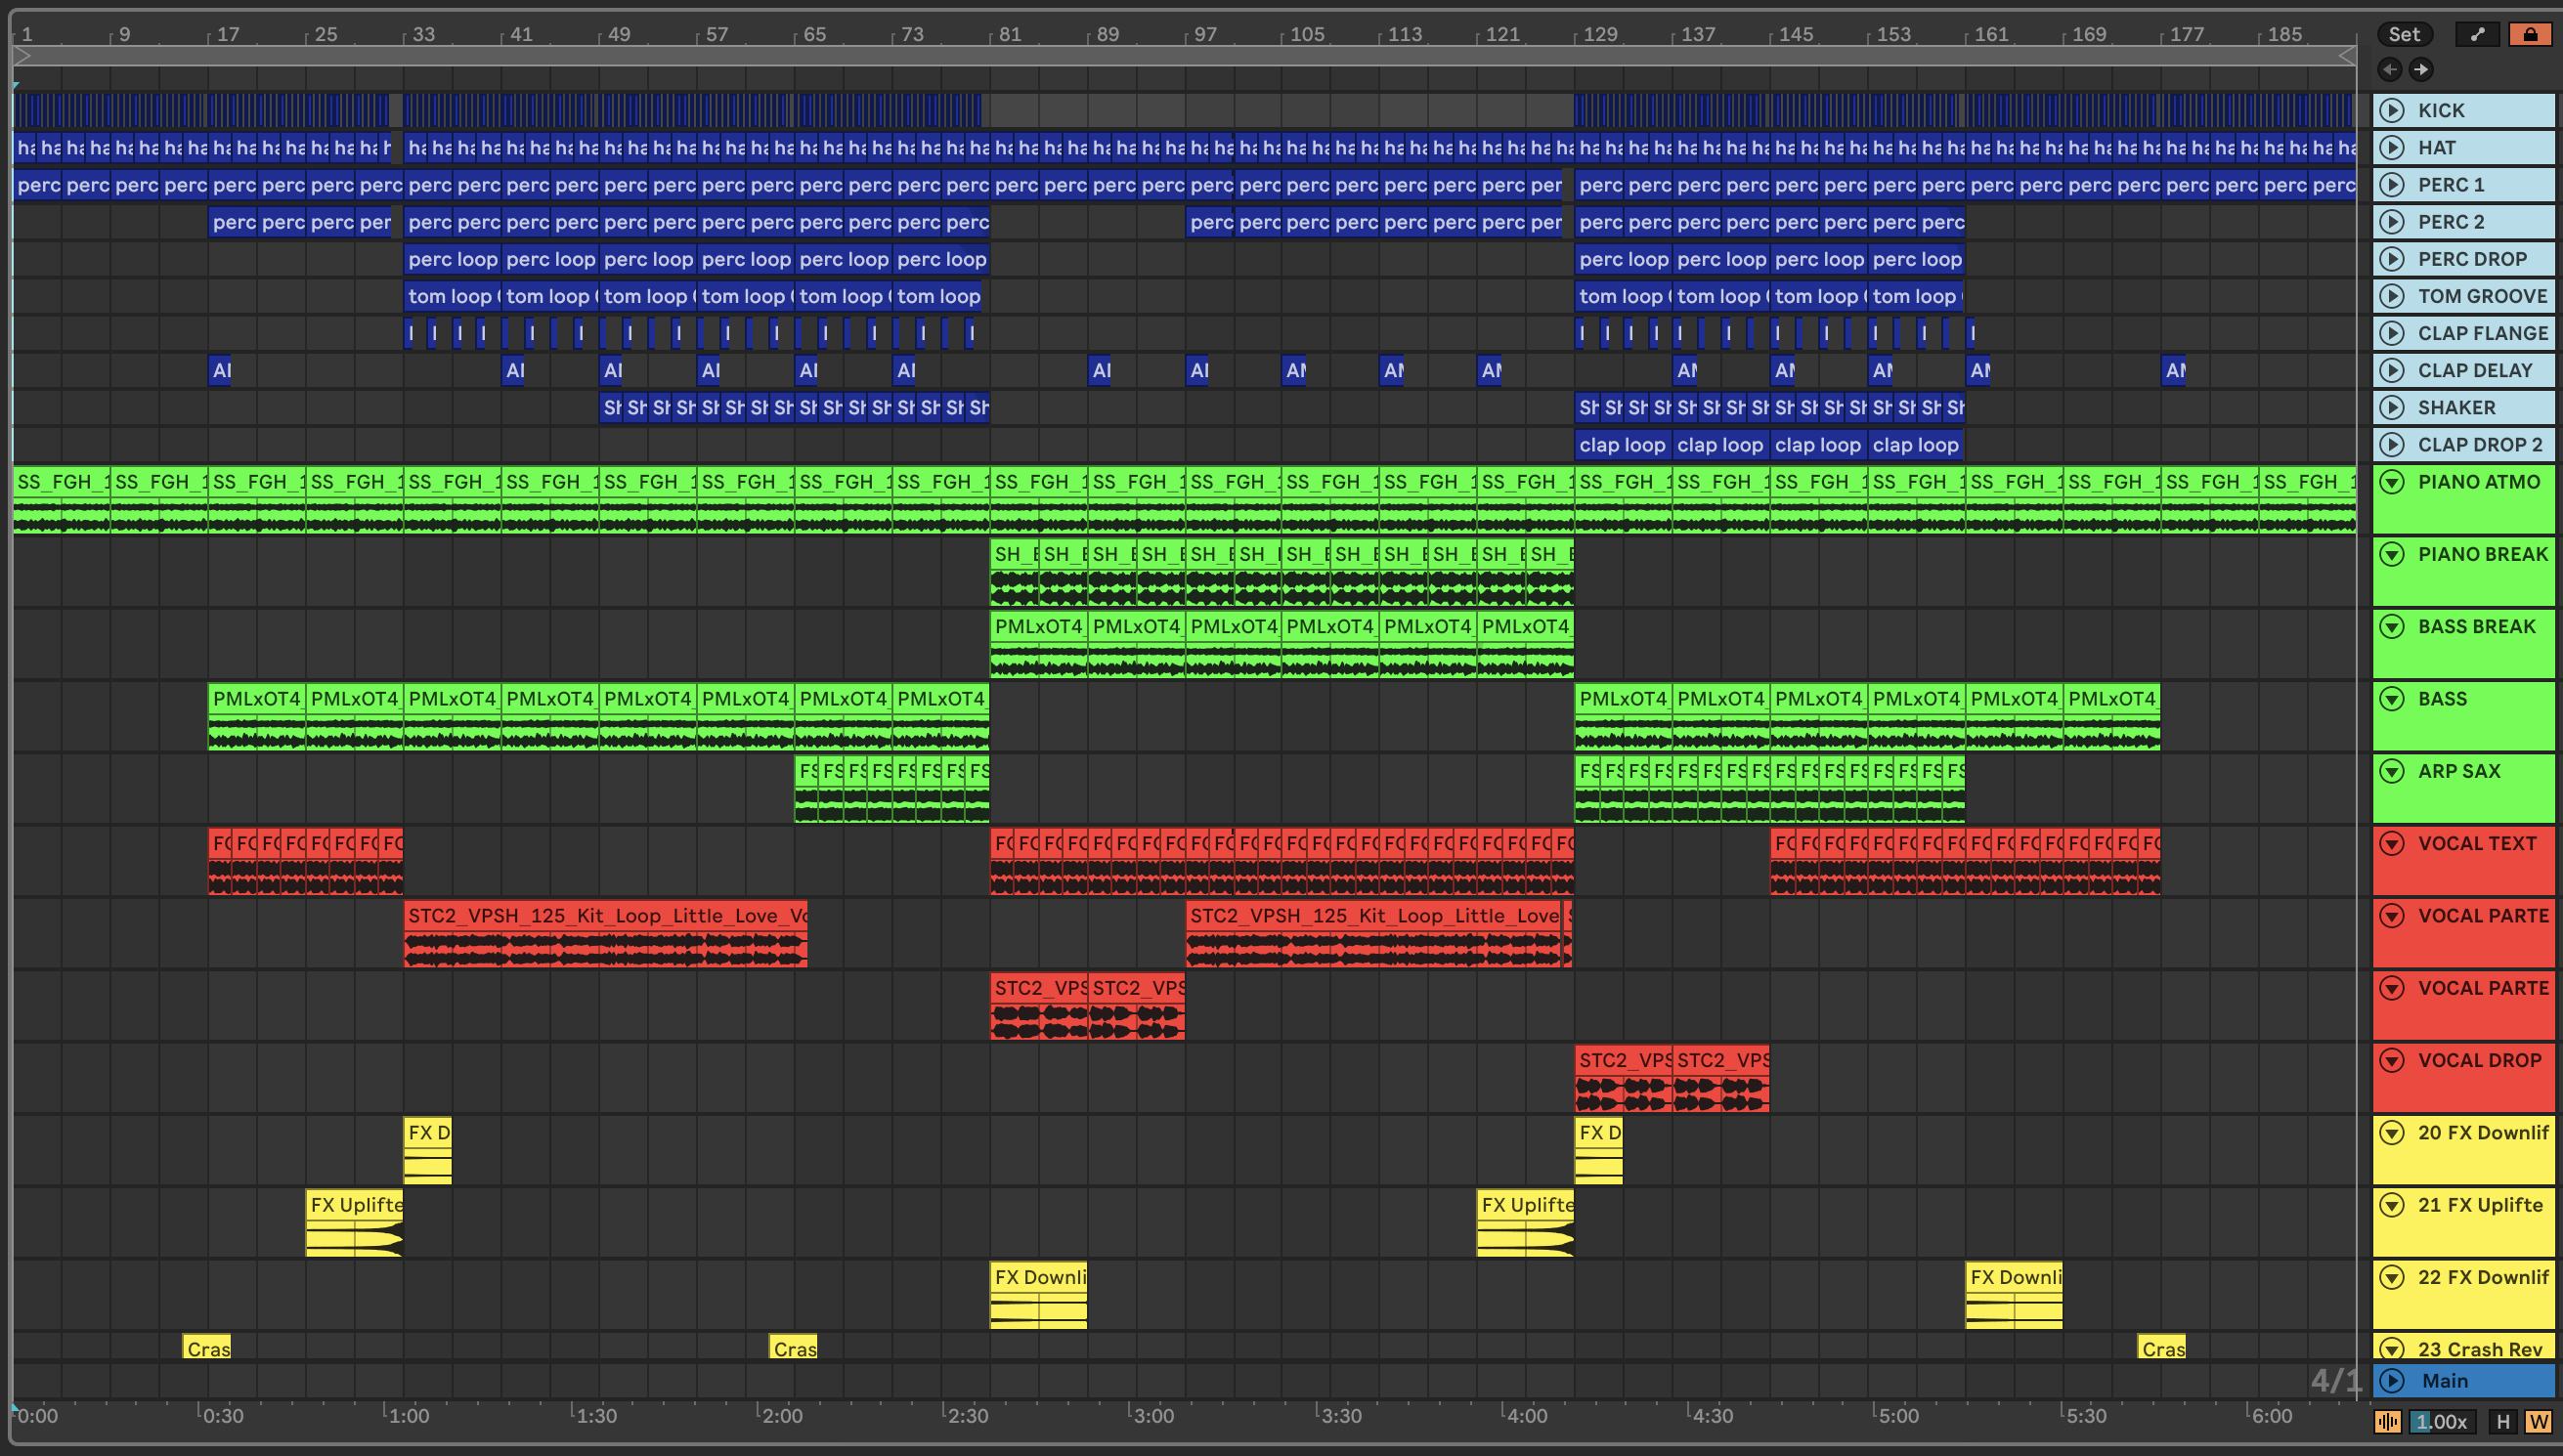This screenshot has height=1456, width=2563.
Task: Click the Set locator button
Action: coord(2404,34)
